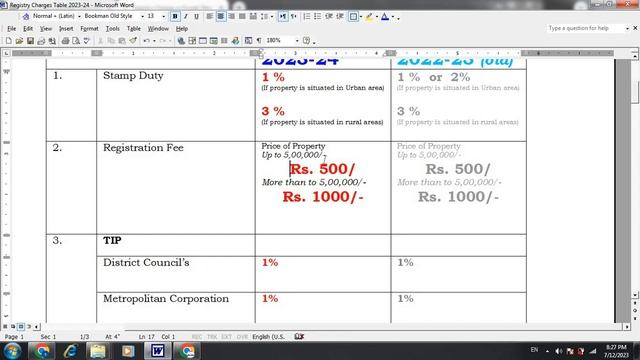Apply bulleted list formatting
This screenshot has height=360, width=640.
(x=318, y=16)
